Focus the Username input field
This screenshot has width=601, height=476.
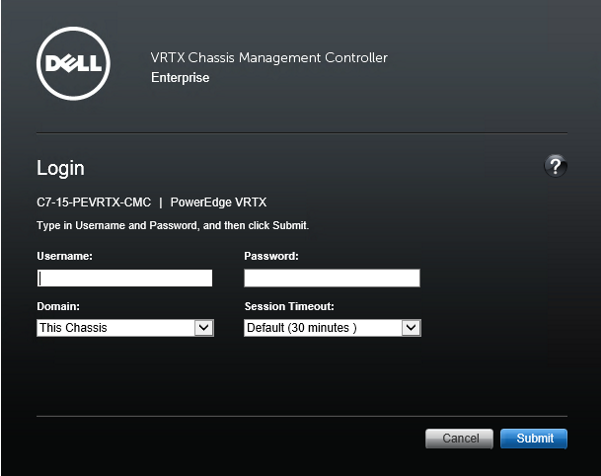click(125, 278)
